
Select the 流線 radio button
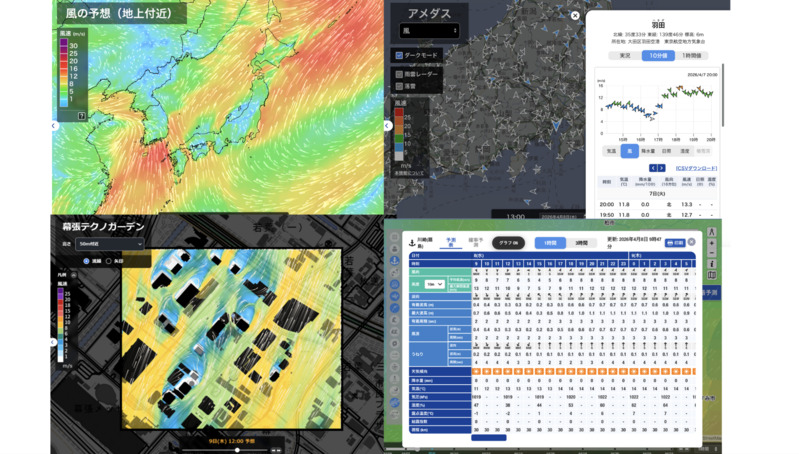[x=87, y=261]
